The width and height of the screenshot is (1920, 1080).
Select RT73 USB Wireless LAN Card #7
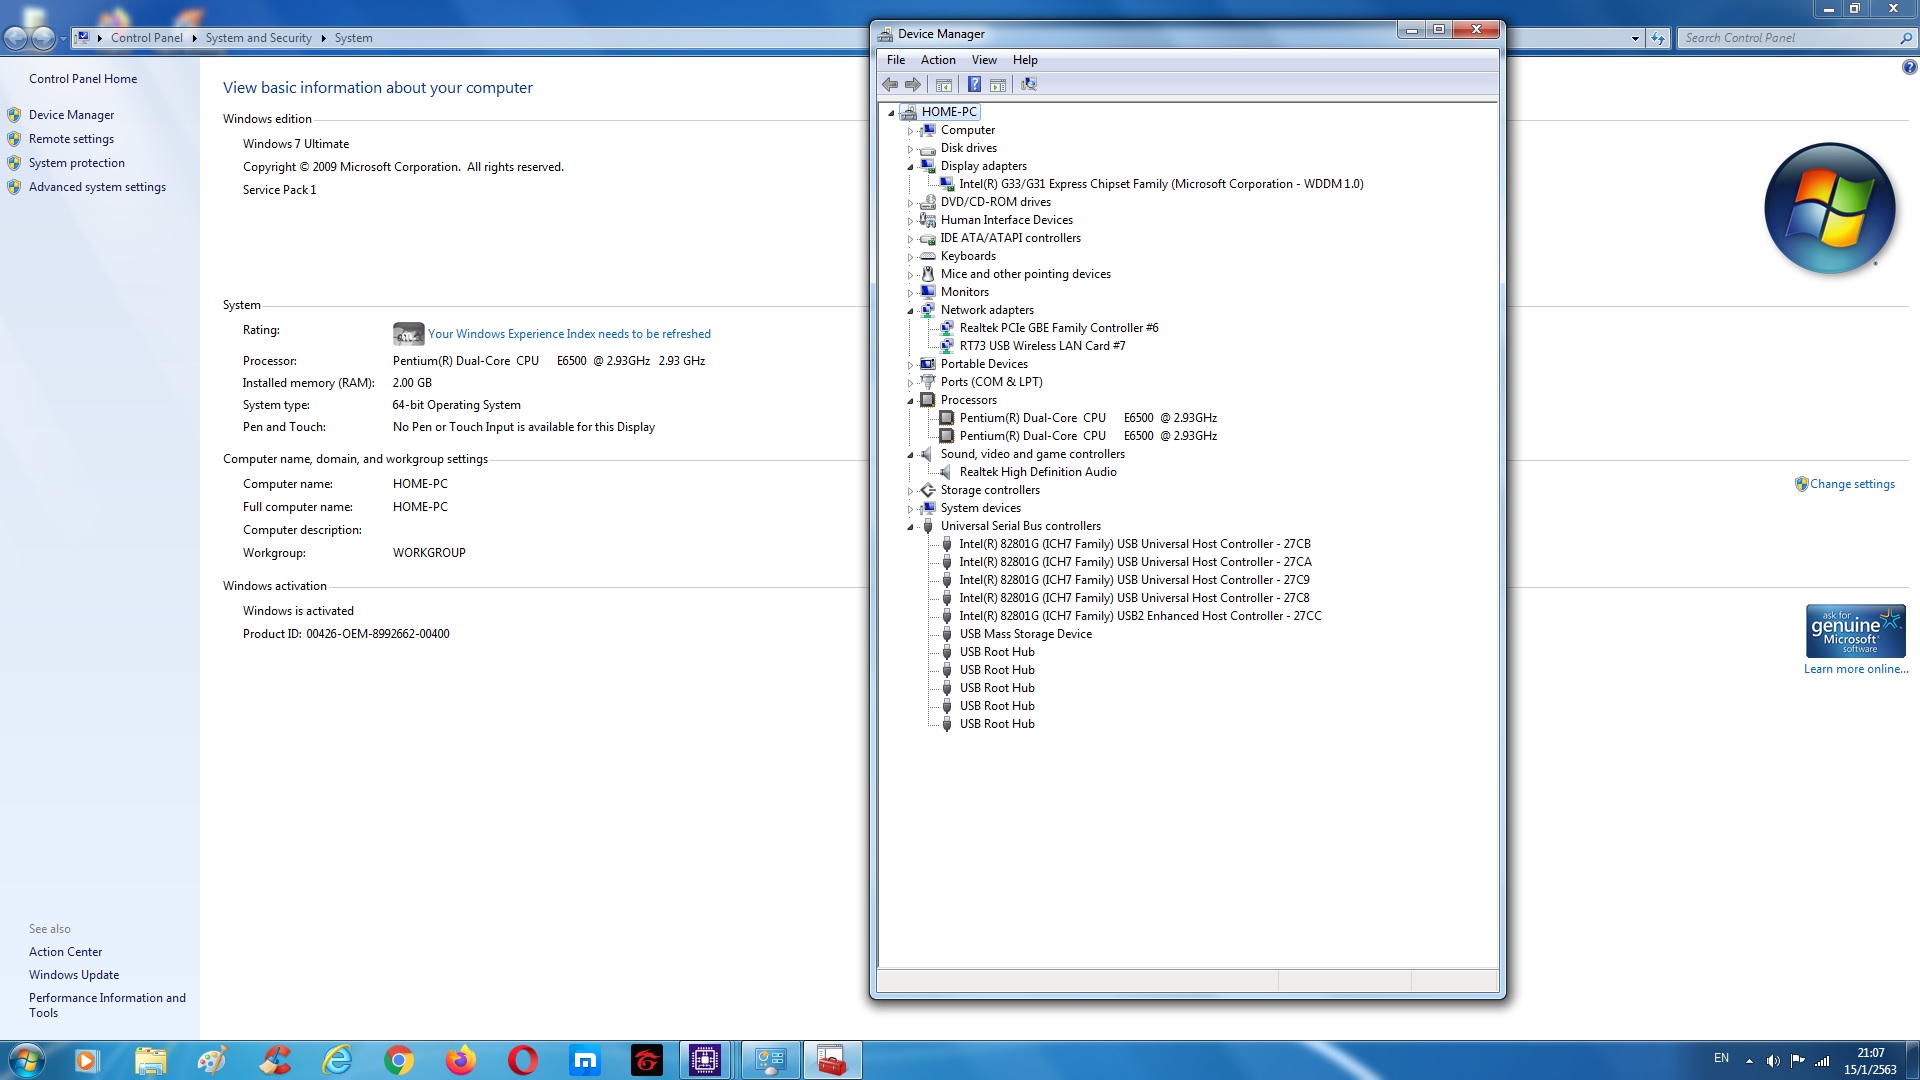[1042, 346]
